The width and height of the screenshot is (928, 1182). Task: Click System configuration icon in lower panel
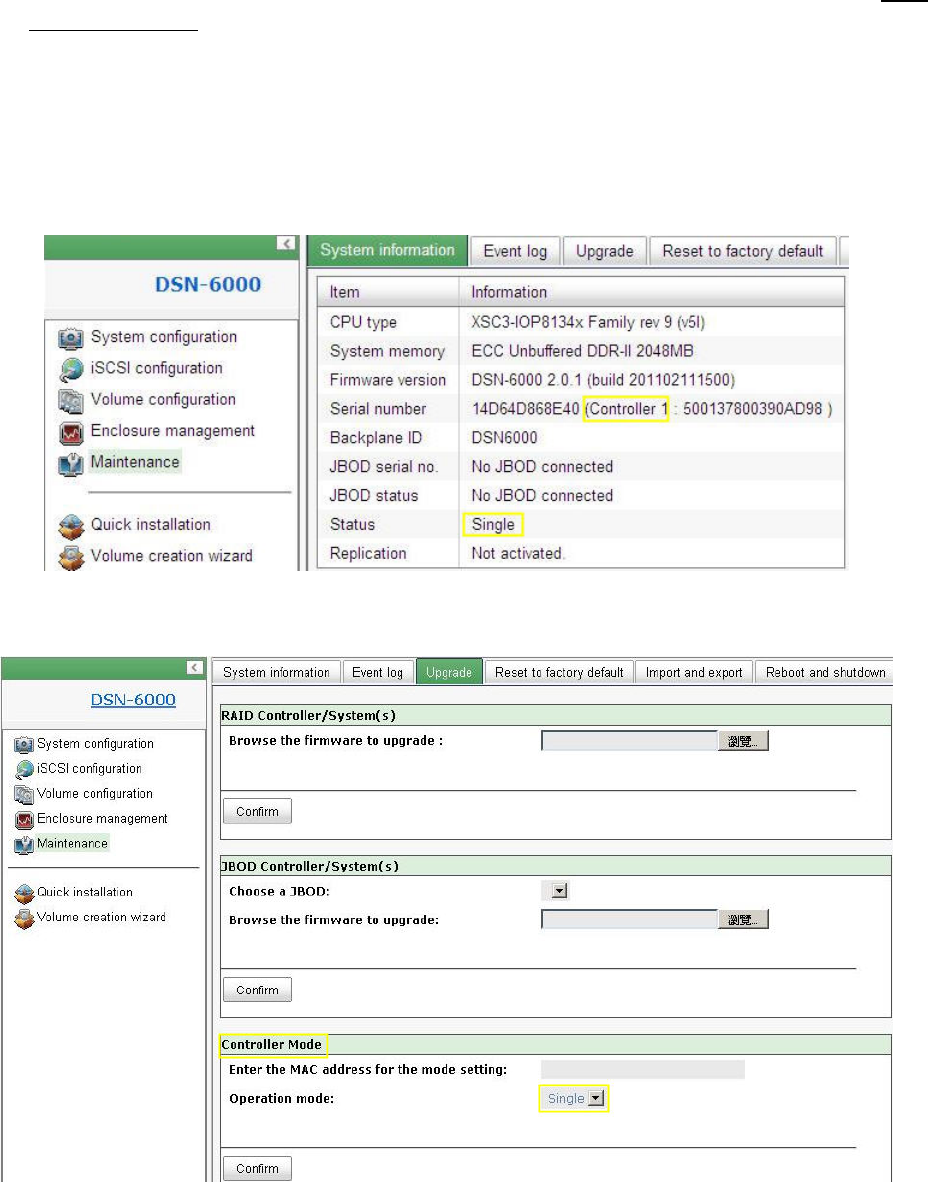(24, 745)
